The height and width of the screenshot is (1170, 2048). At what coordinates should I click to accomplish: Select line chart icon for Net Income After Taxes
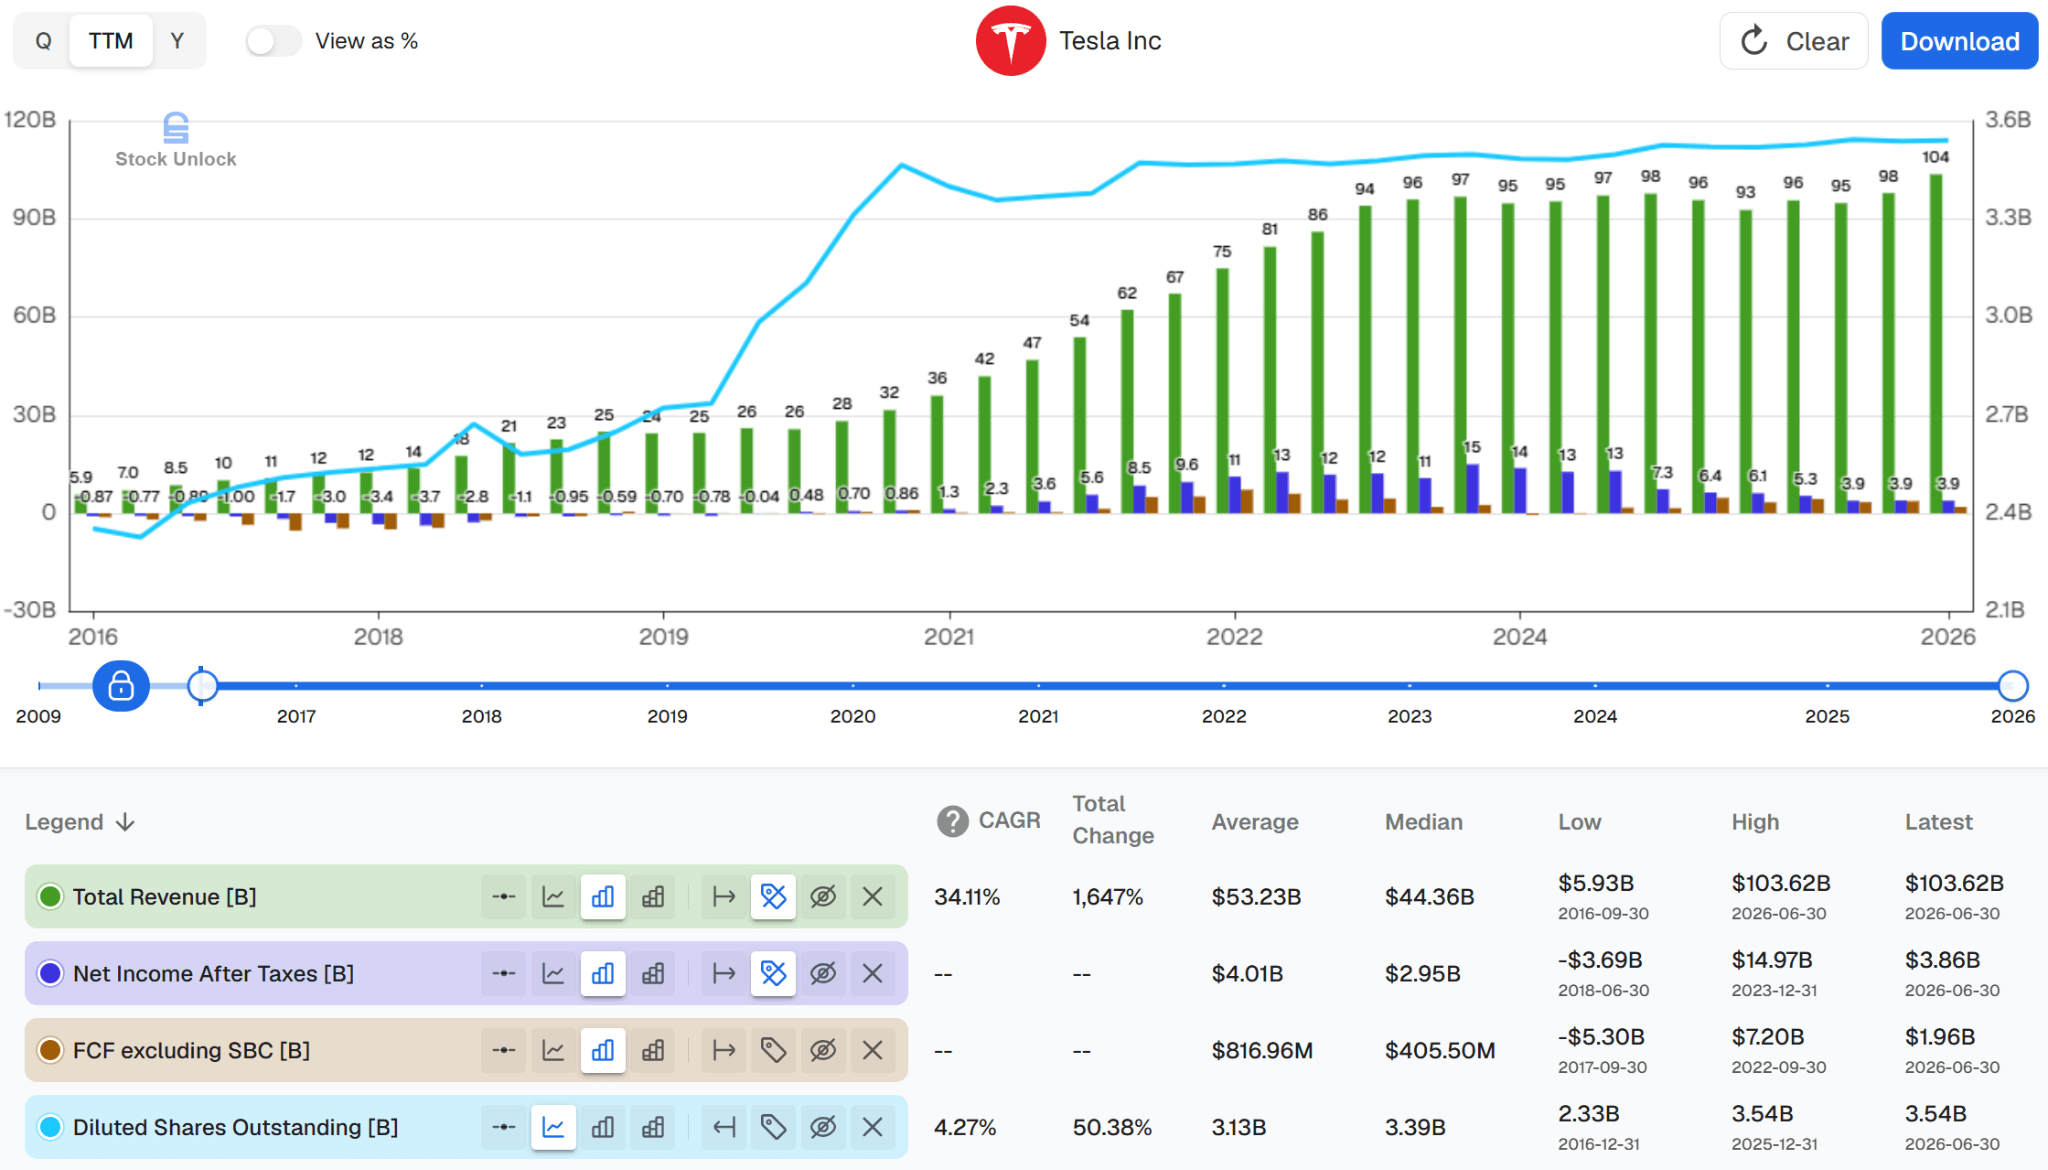[x=553, y=973]
